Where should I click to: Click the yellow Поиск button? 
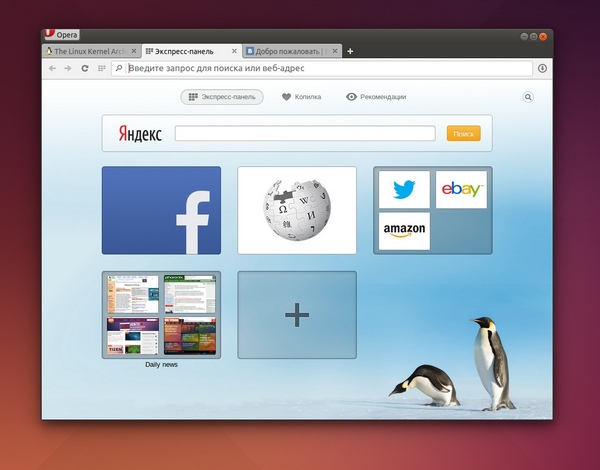[x=463, y=134]
